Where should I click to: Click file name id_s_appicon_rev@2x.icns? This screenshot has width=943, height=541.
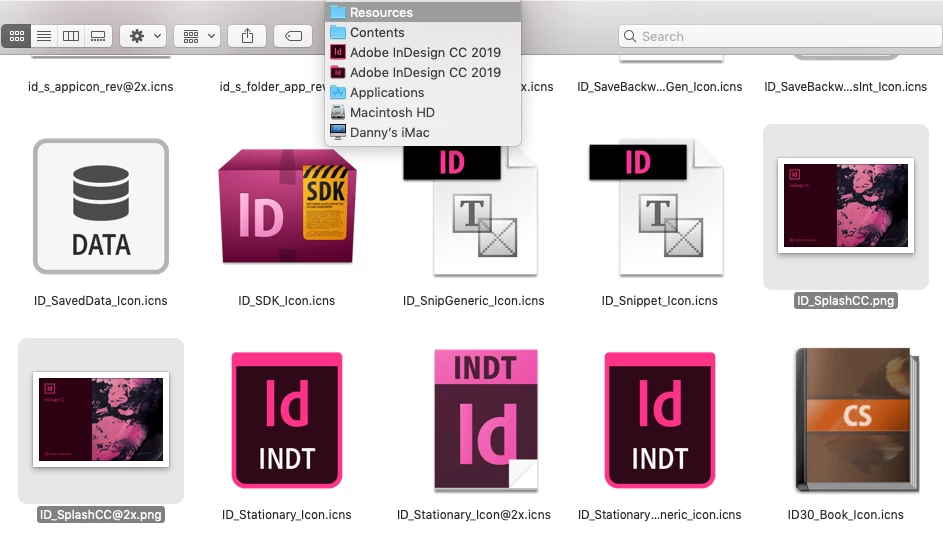[100, 87]
